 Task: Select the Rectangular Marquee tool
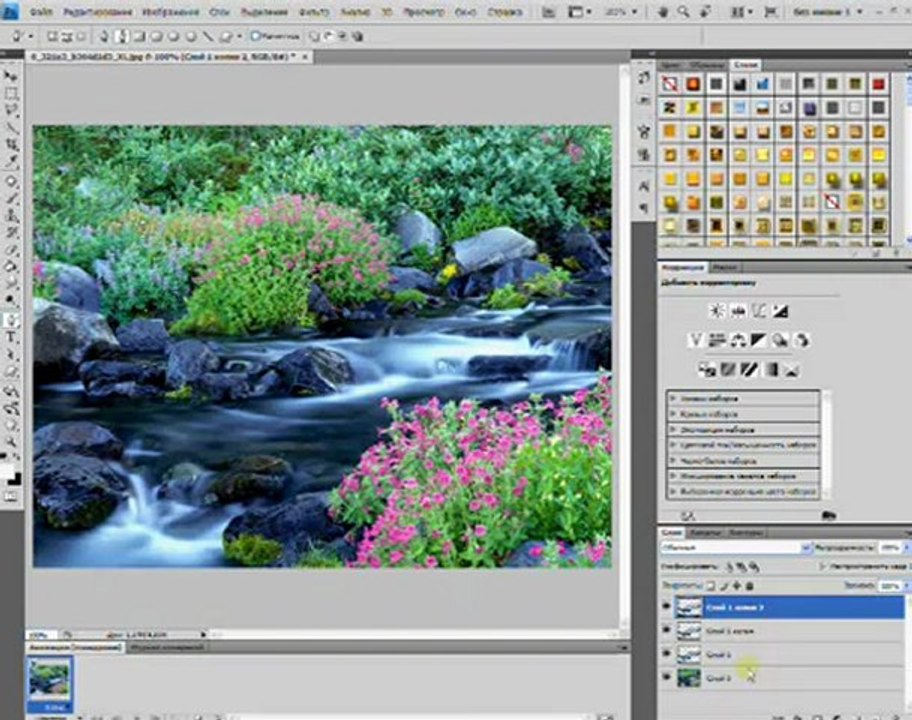(x=10, y=93)
